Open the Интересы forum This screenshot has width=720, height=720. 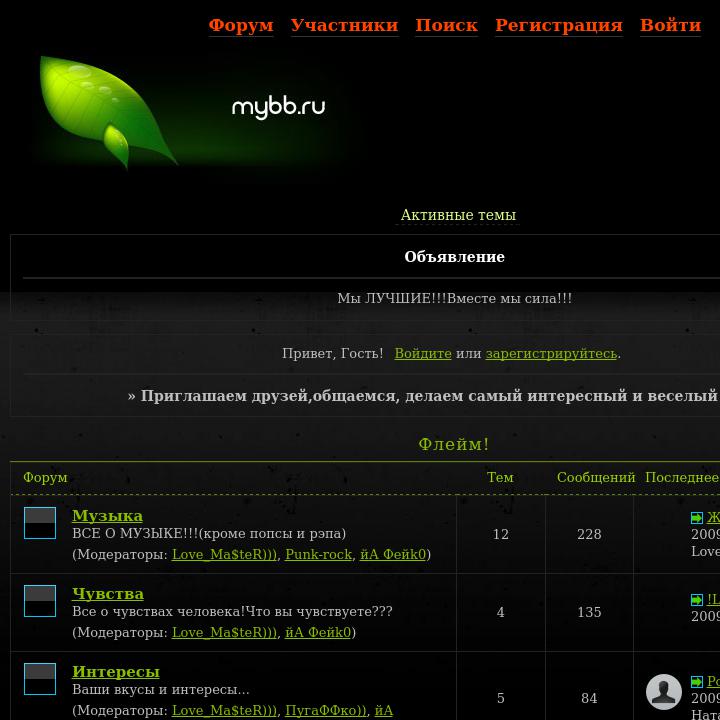[x=116, y=672]
